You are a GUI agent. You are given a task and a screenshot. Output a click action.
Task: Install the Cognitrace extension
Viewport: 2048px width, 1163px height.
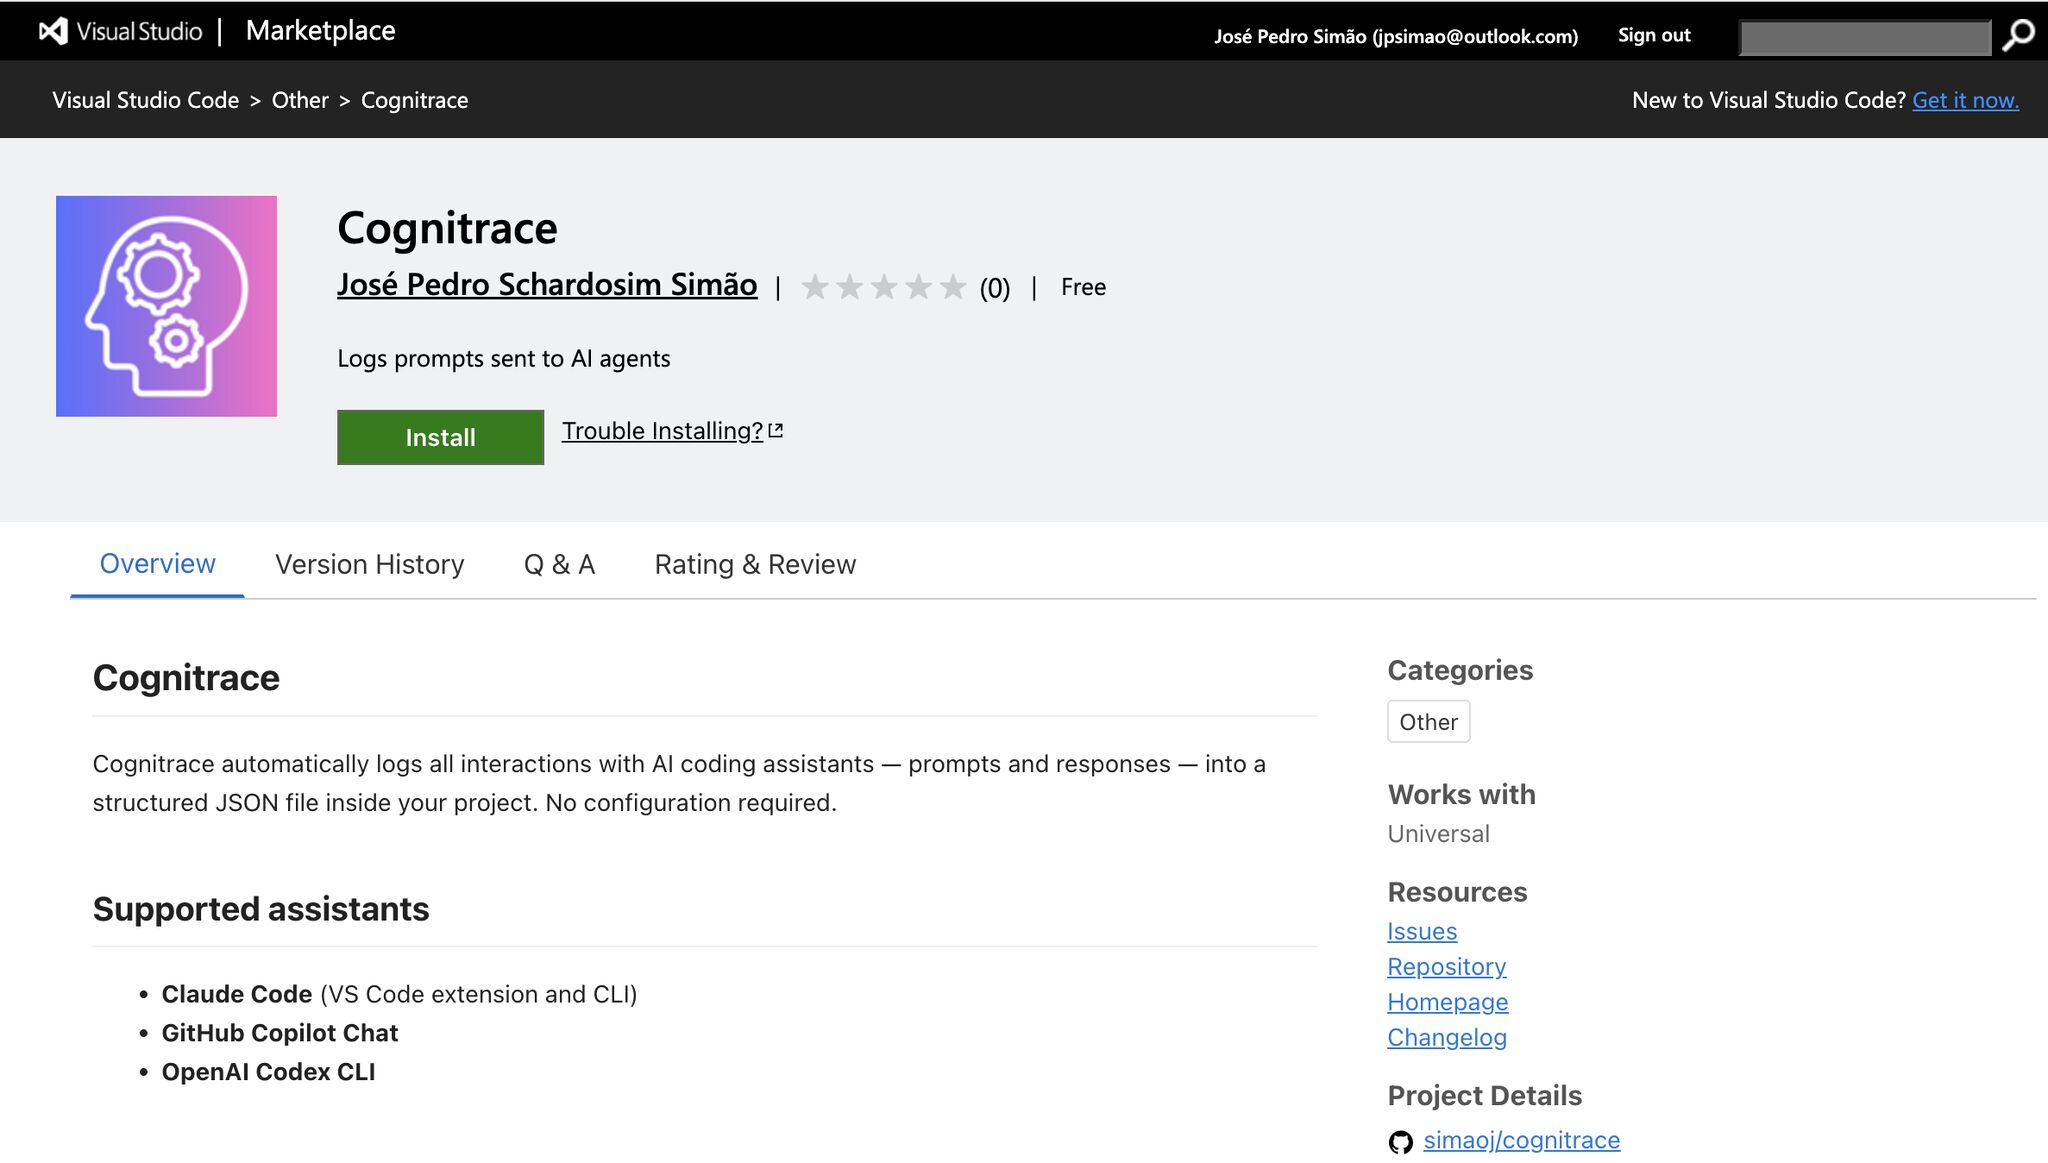[x=440, y=437]
